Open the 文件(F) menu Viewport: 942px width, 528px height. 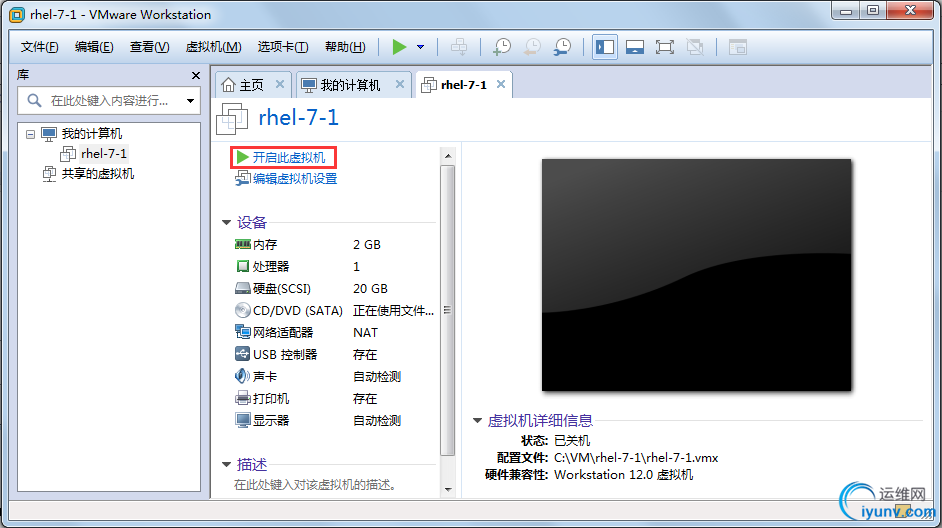pyautogui.click(x=40, y=47)
